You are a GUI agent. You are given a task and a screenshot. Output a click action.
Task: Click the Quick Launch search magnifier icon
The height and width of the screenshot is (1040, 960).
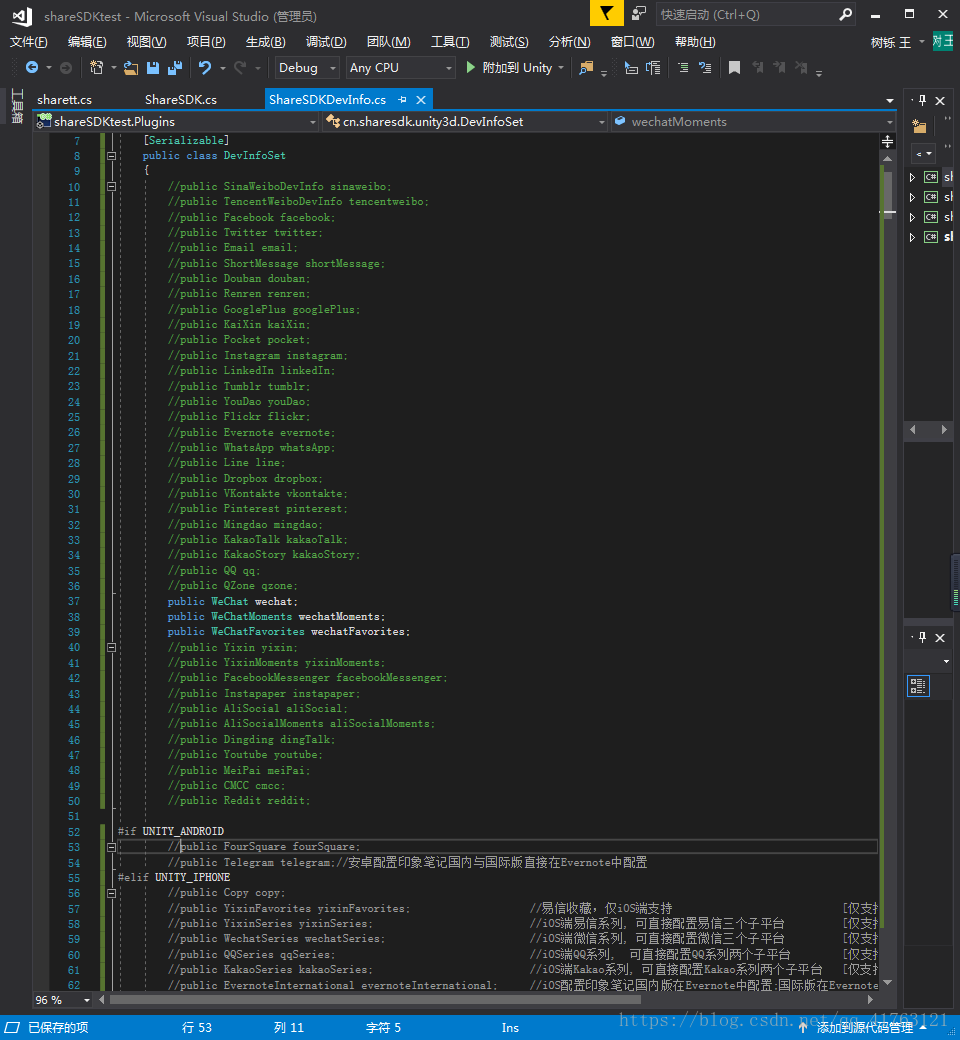(845, 14)
